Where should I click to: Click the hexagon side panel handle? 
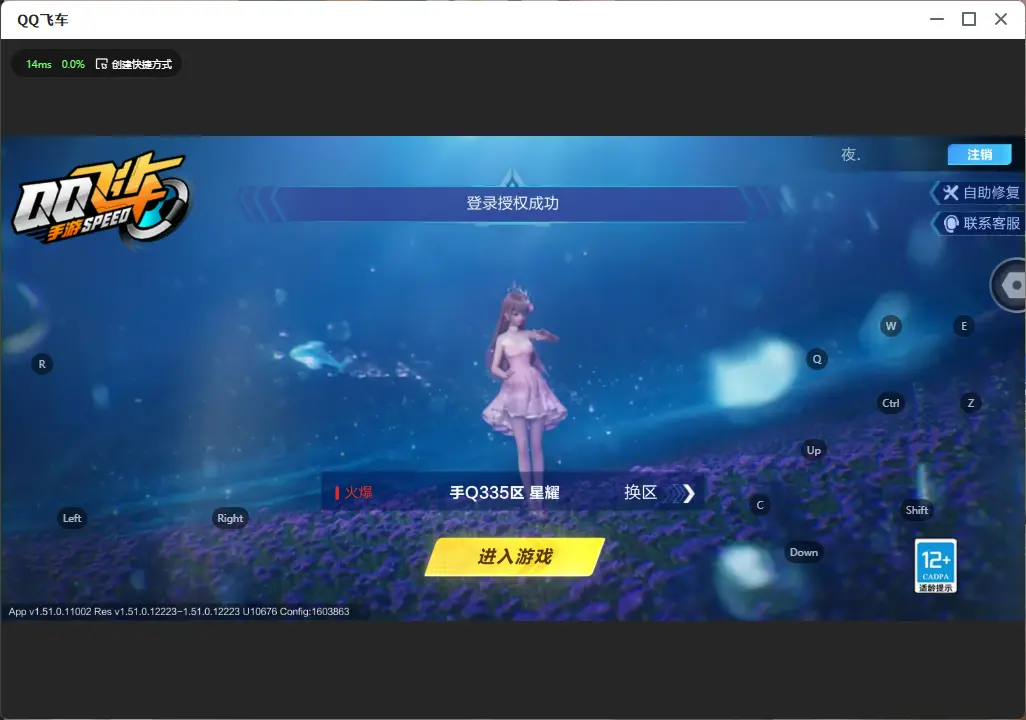click(1010, 285)
